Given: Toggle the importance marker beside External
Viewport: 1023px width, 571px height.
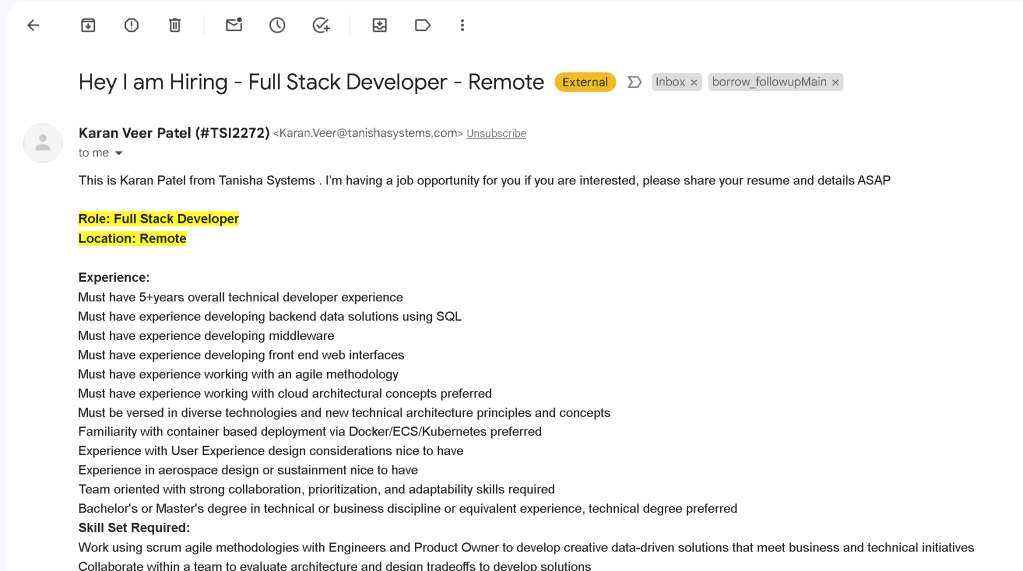Looking at the screenshot, I should [x=634, y=82].
